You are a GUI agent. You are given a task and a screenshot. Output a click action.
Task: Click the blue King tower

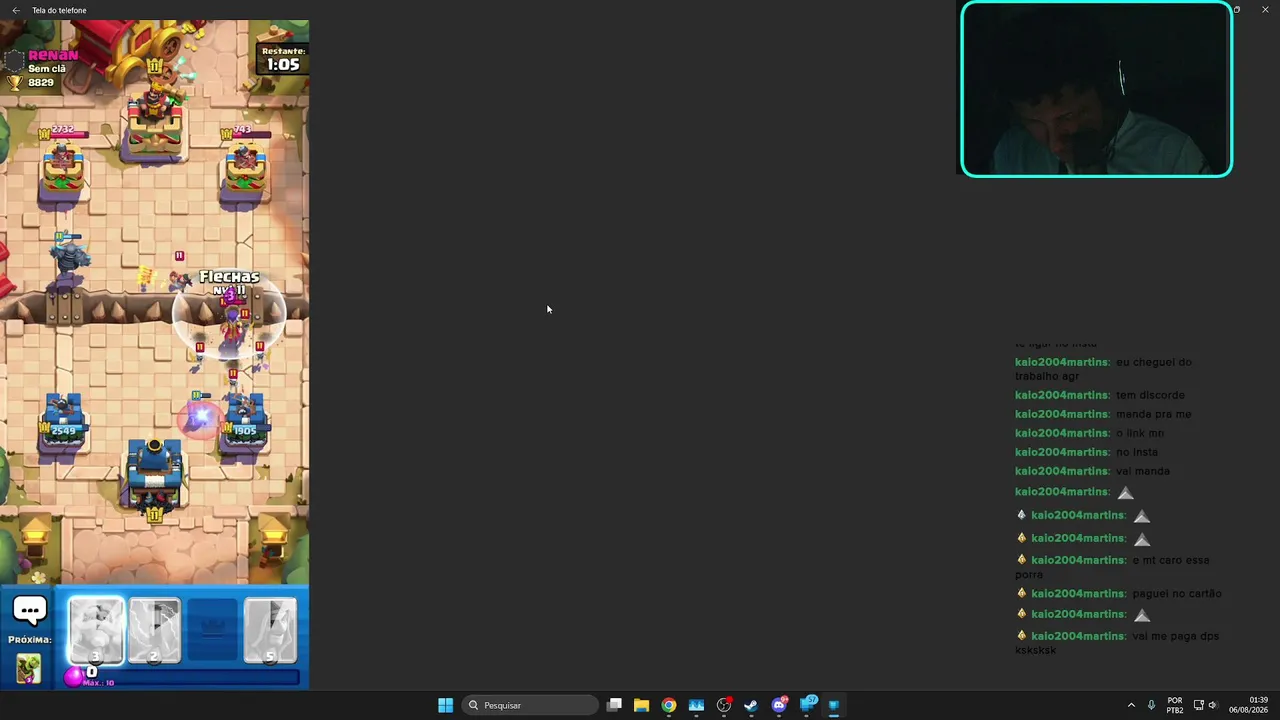coord(154,475)
